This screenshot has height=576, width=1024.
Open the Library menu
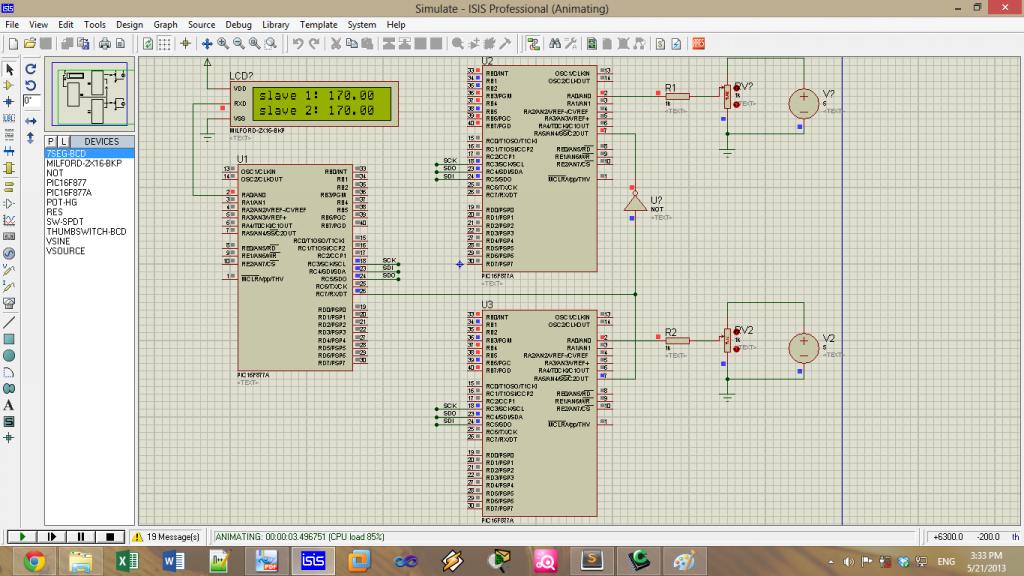point(276,24)
